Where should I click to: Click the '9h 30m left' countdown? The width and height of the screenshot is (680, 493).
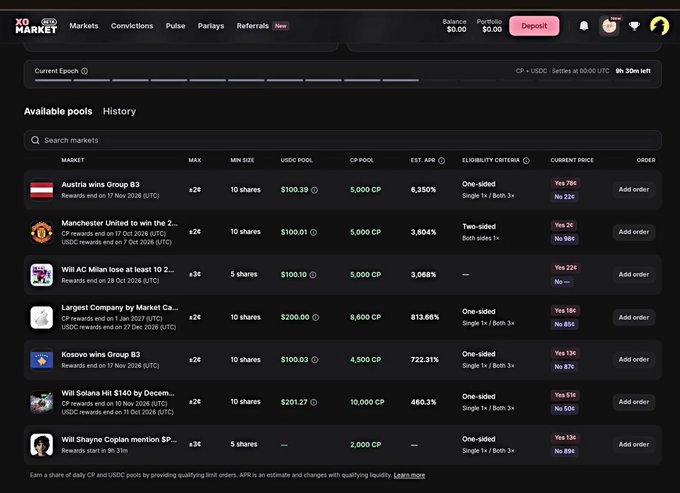click(x=633, y=71)
